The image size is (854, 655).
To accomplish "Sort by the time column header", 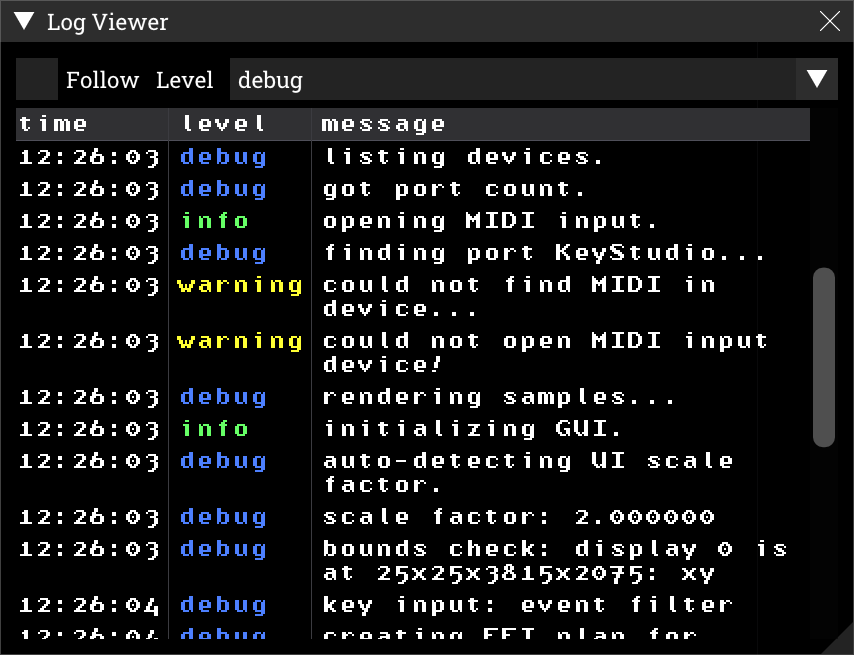I will click(x=92, y=124).
